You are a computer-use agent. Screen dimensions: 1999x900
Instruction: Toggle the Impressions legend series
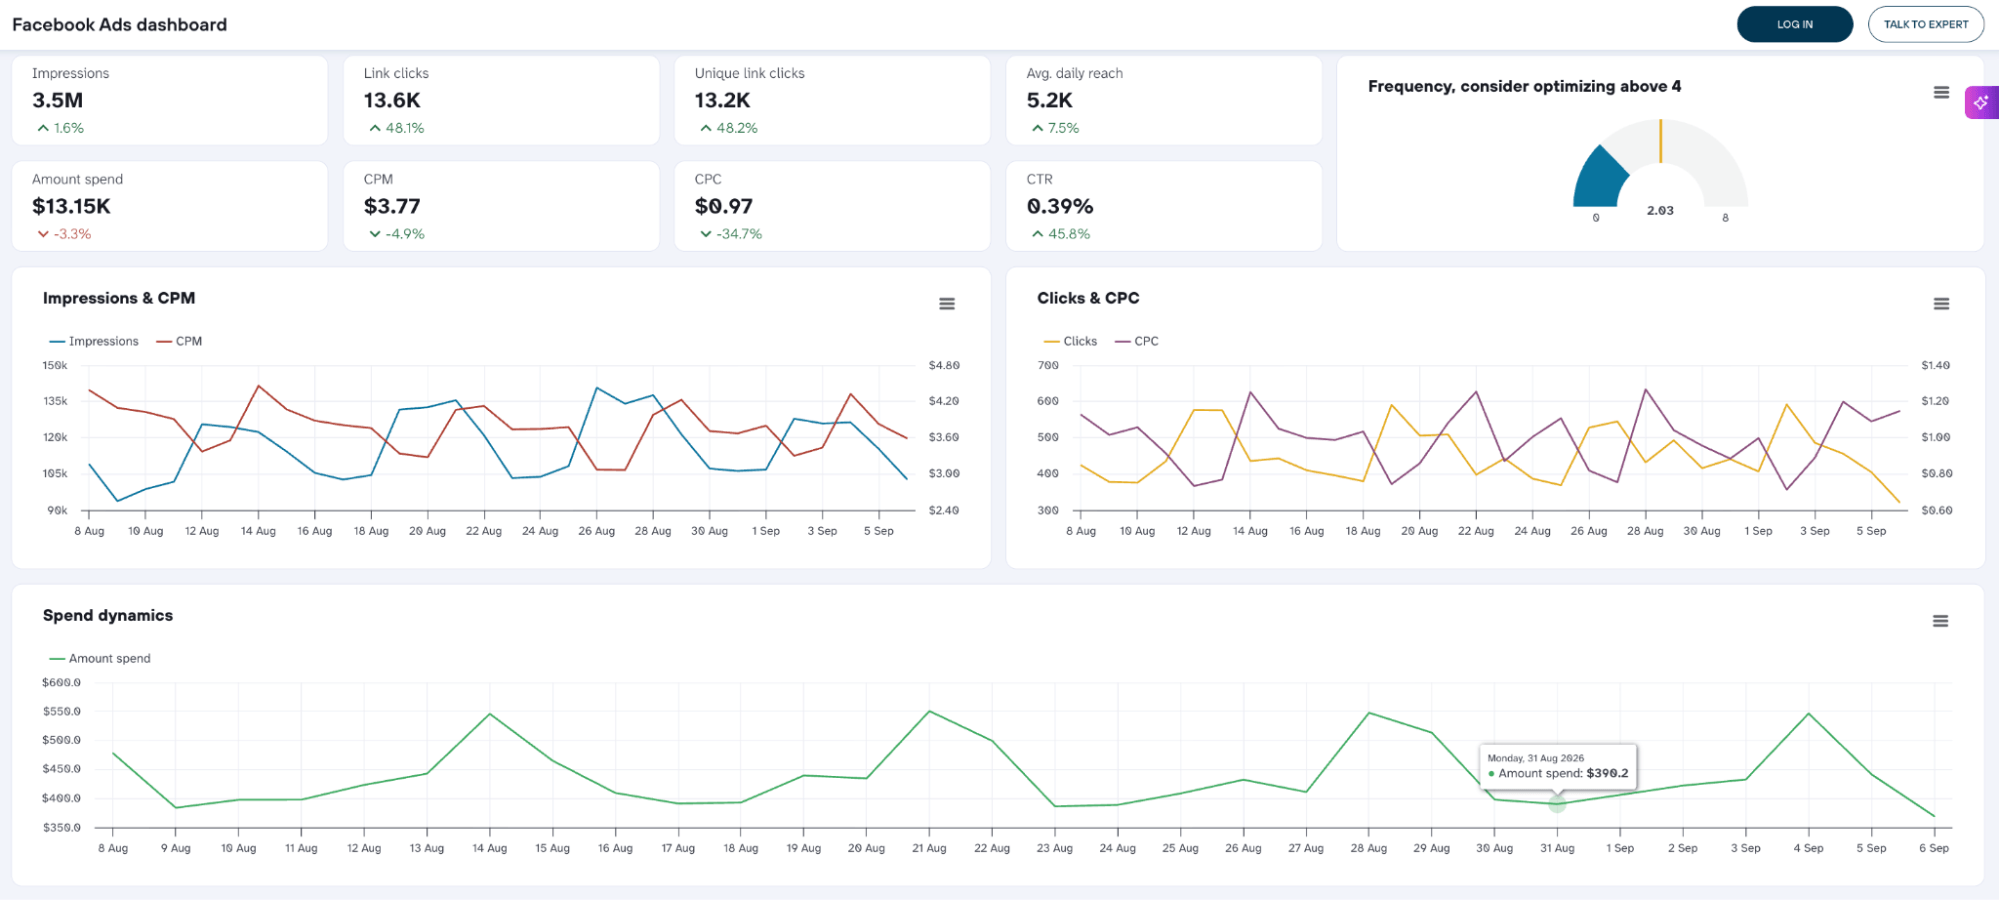(x=94, y=341)
